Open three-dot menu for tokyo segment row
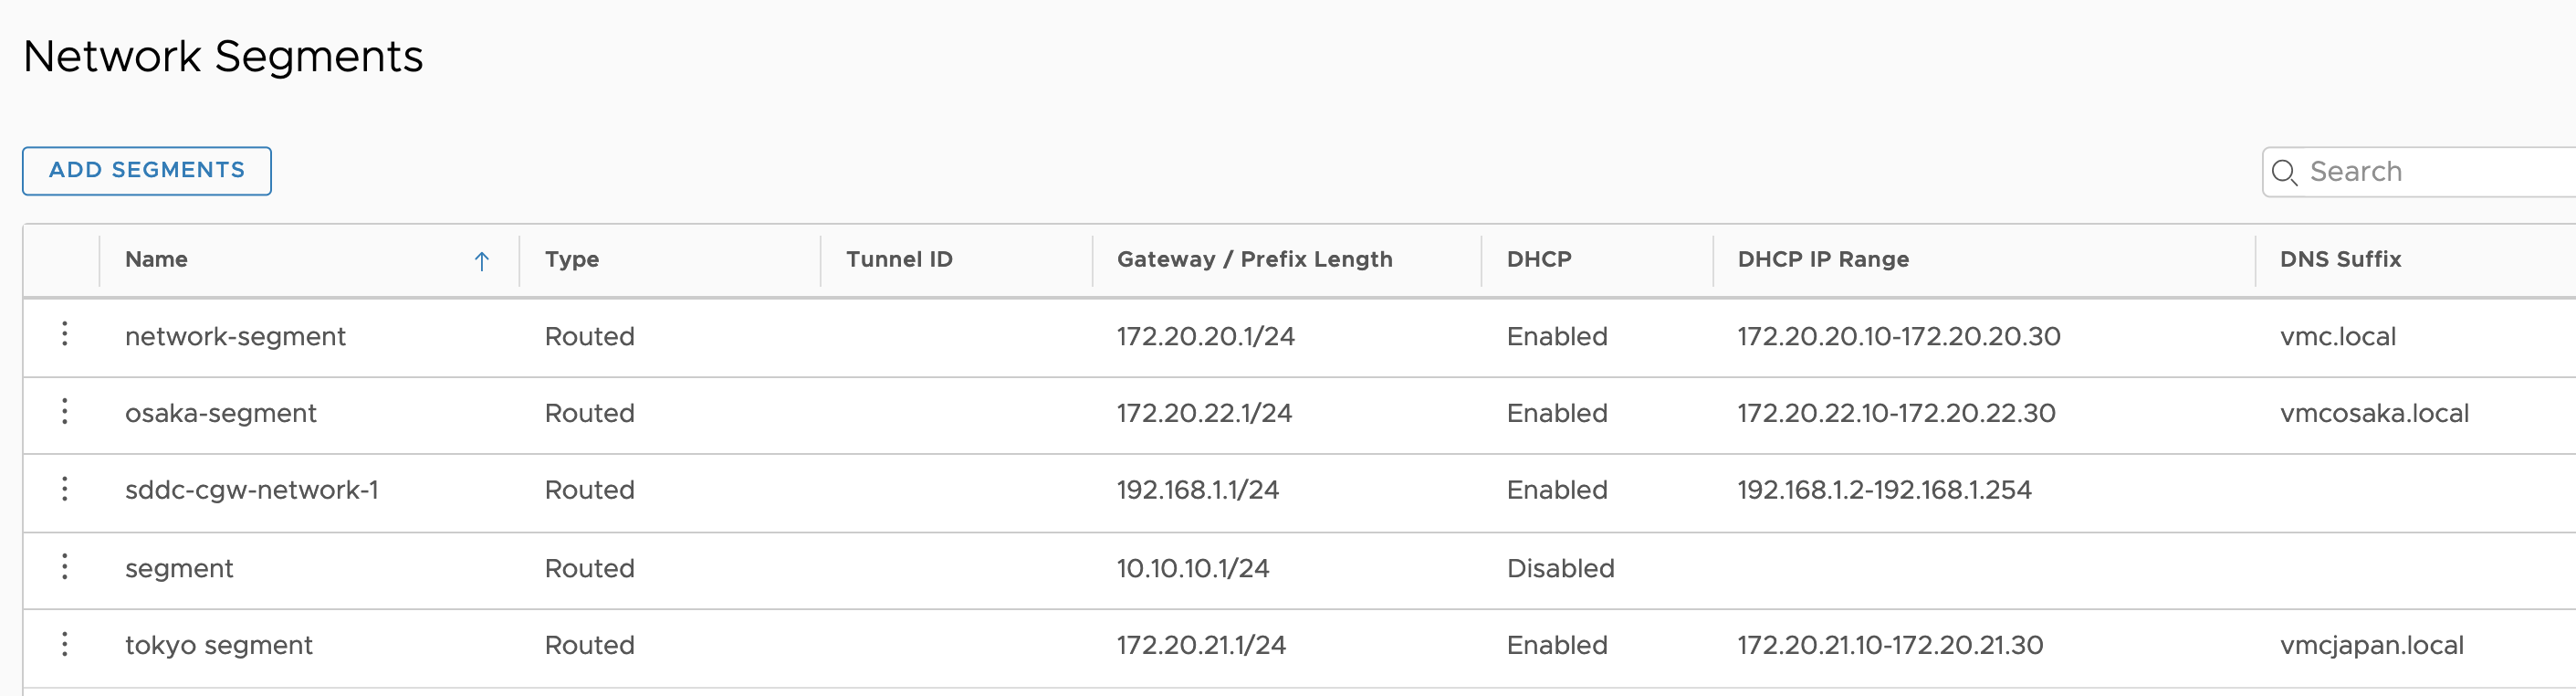Image resolution: width=2576 pixels, height=696 pixels. click(65, 644)
